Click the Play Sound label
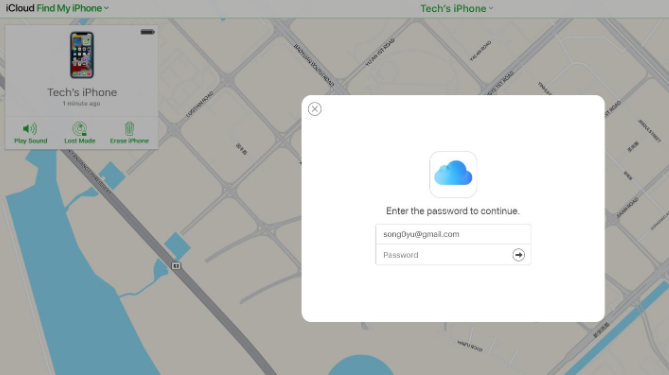 pos(31,141)
